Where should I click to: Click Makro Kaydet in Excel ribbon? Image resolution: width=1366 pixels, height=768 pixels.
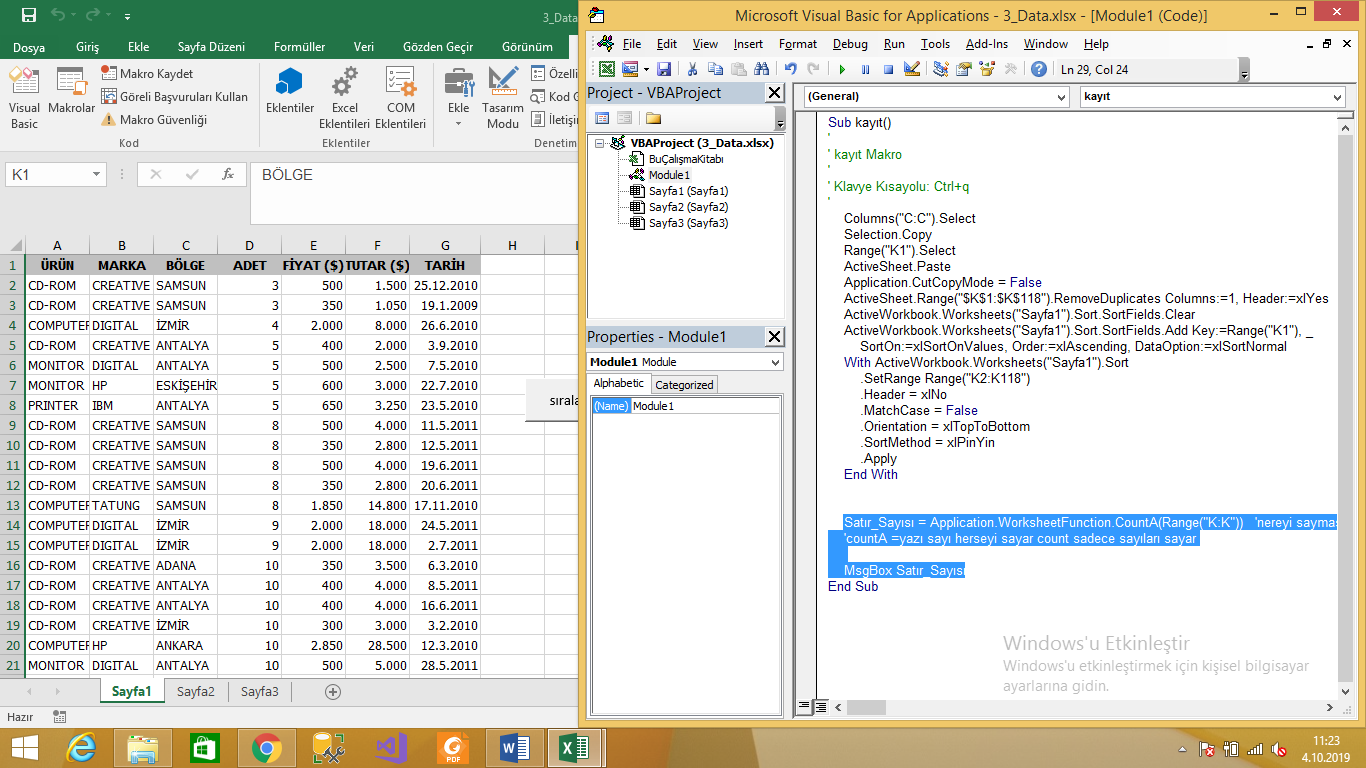pyautogui.click(x=147, y=74)
